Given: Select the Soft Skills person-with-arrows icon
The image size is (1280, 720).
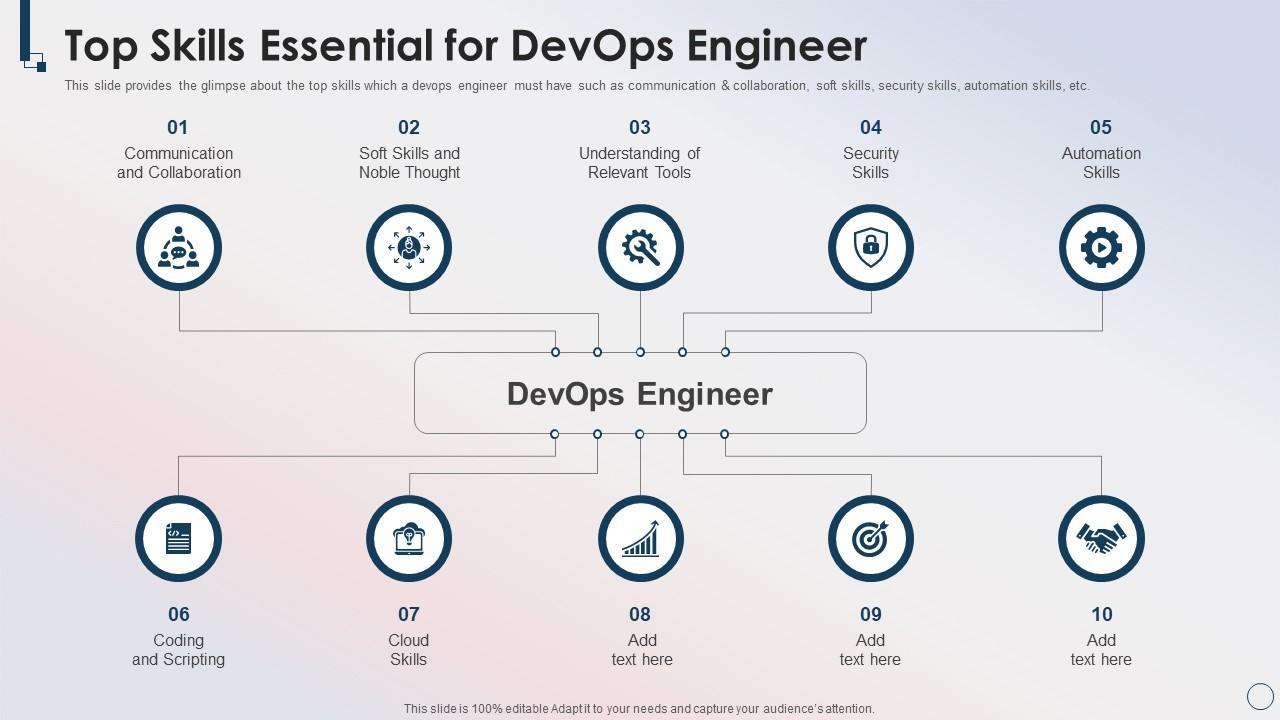Looking at the screenshot, I should (x=409, y=247).
